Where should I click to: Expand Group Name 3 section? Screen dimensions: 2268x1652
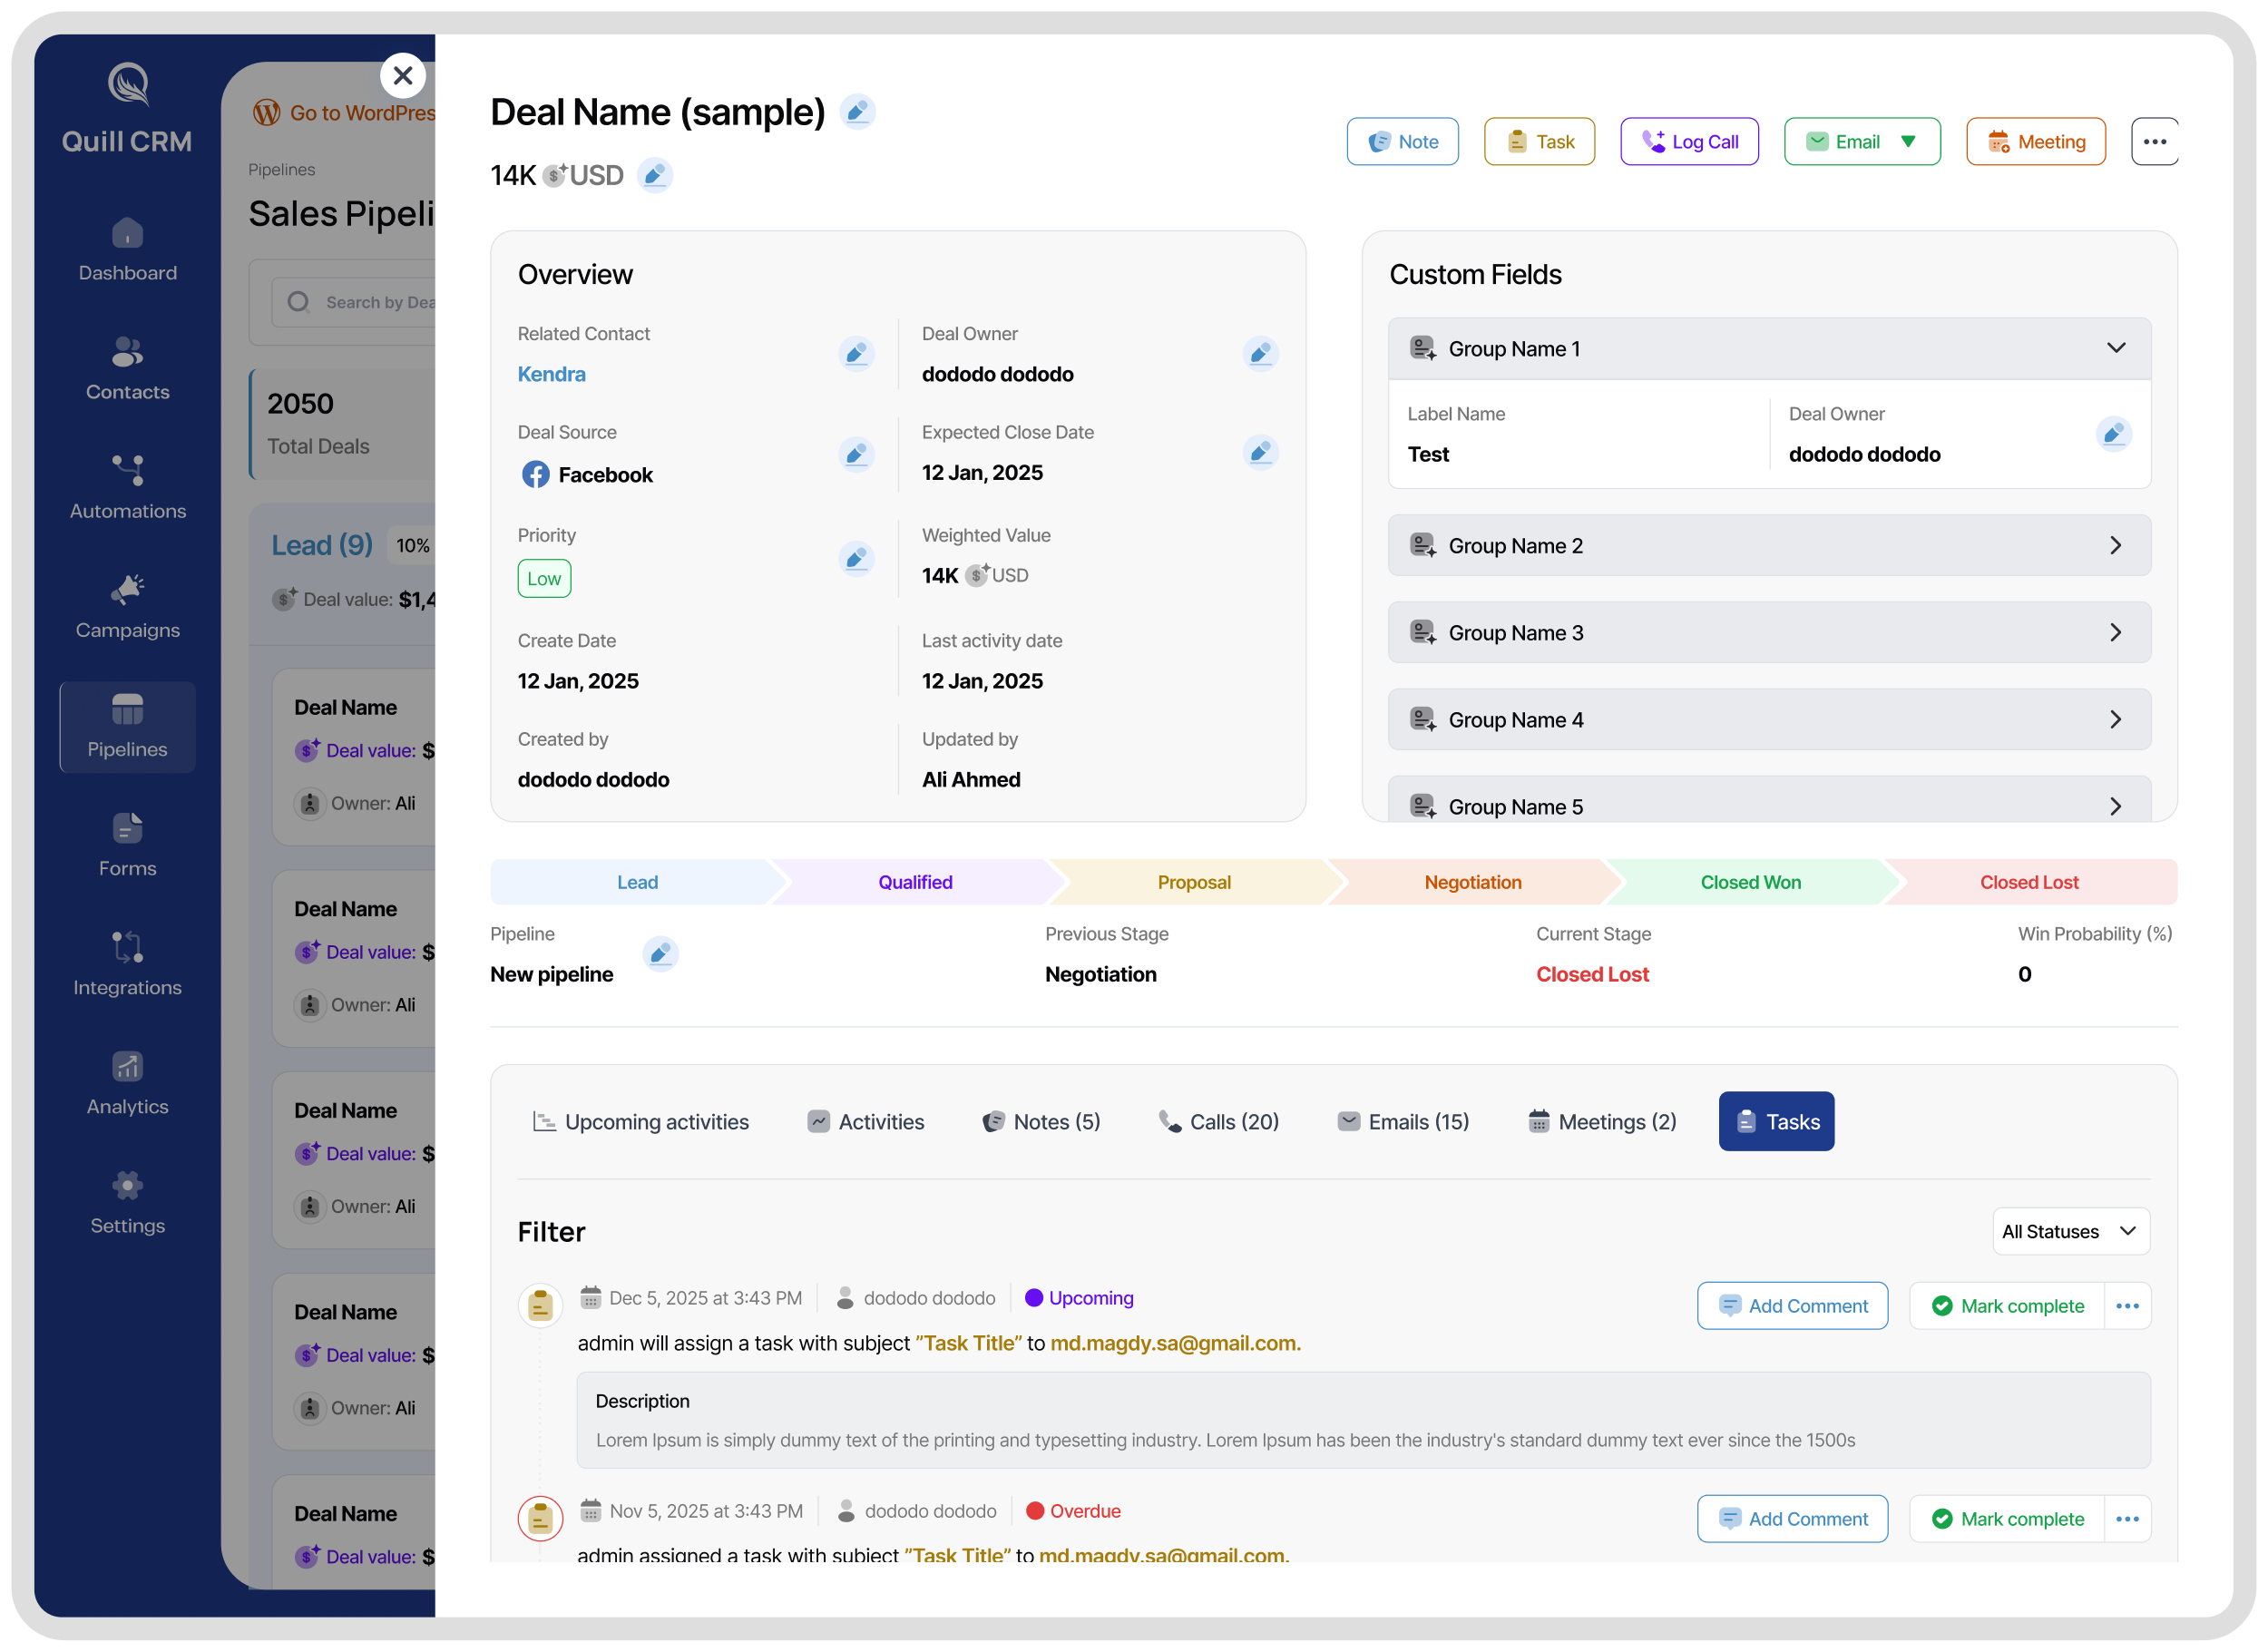[x=2116, y=633]
